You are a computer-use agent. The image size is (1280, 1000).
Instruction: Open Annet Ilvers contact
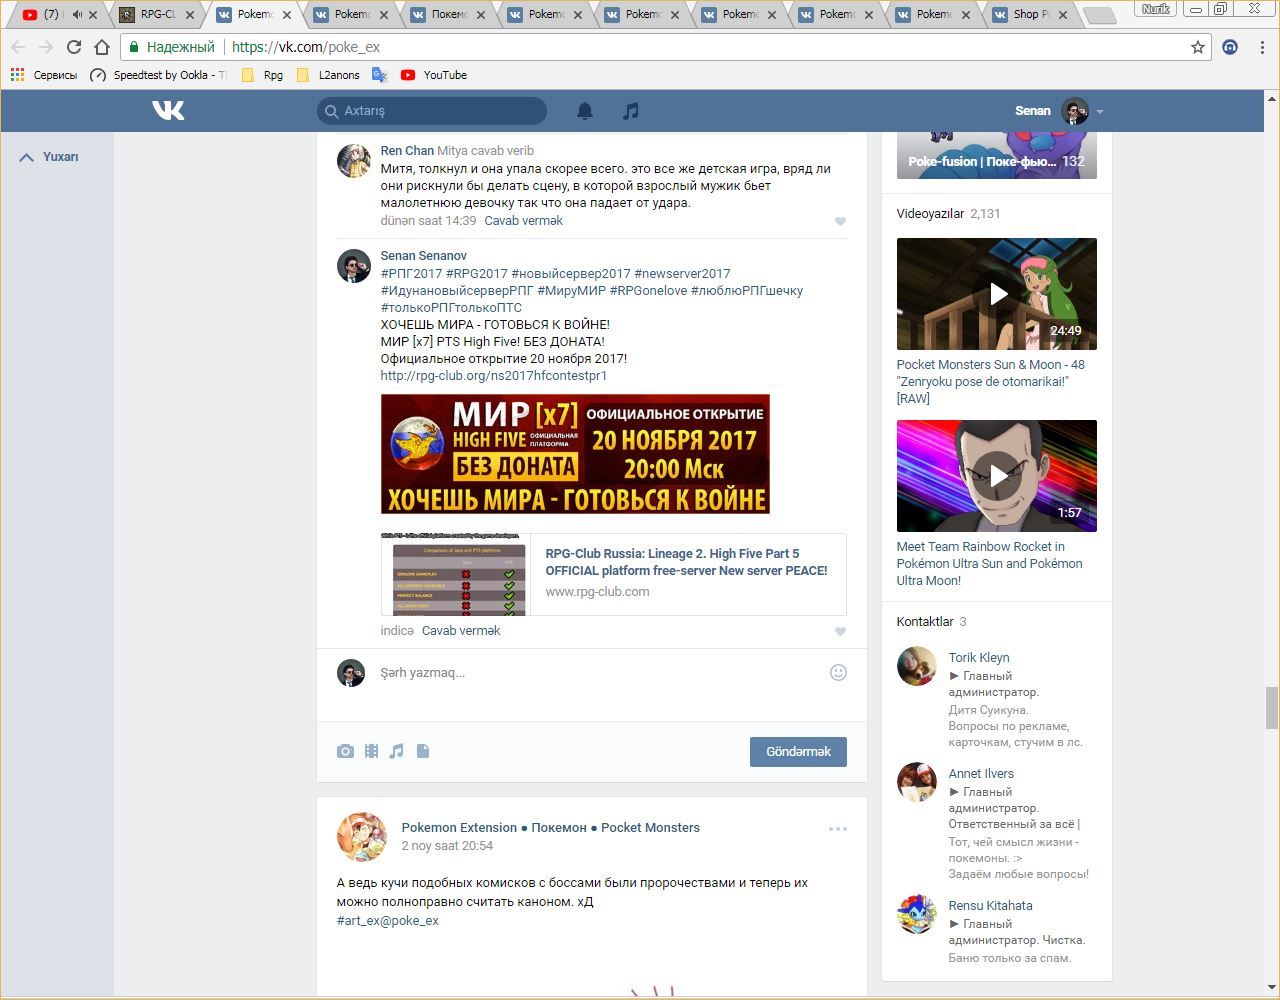981,774
